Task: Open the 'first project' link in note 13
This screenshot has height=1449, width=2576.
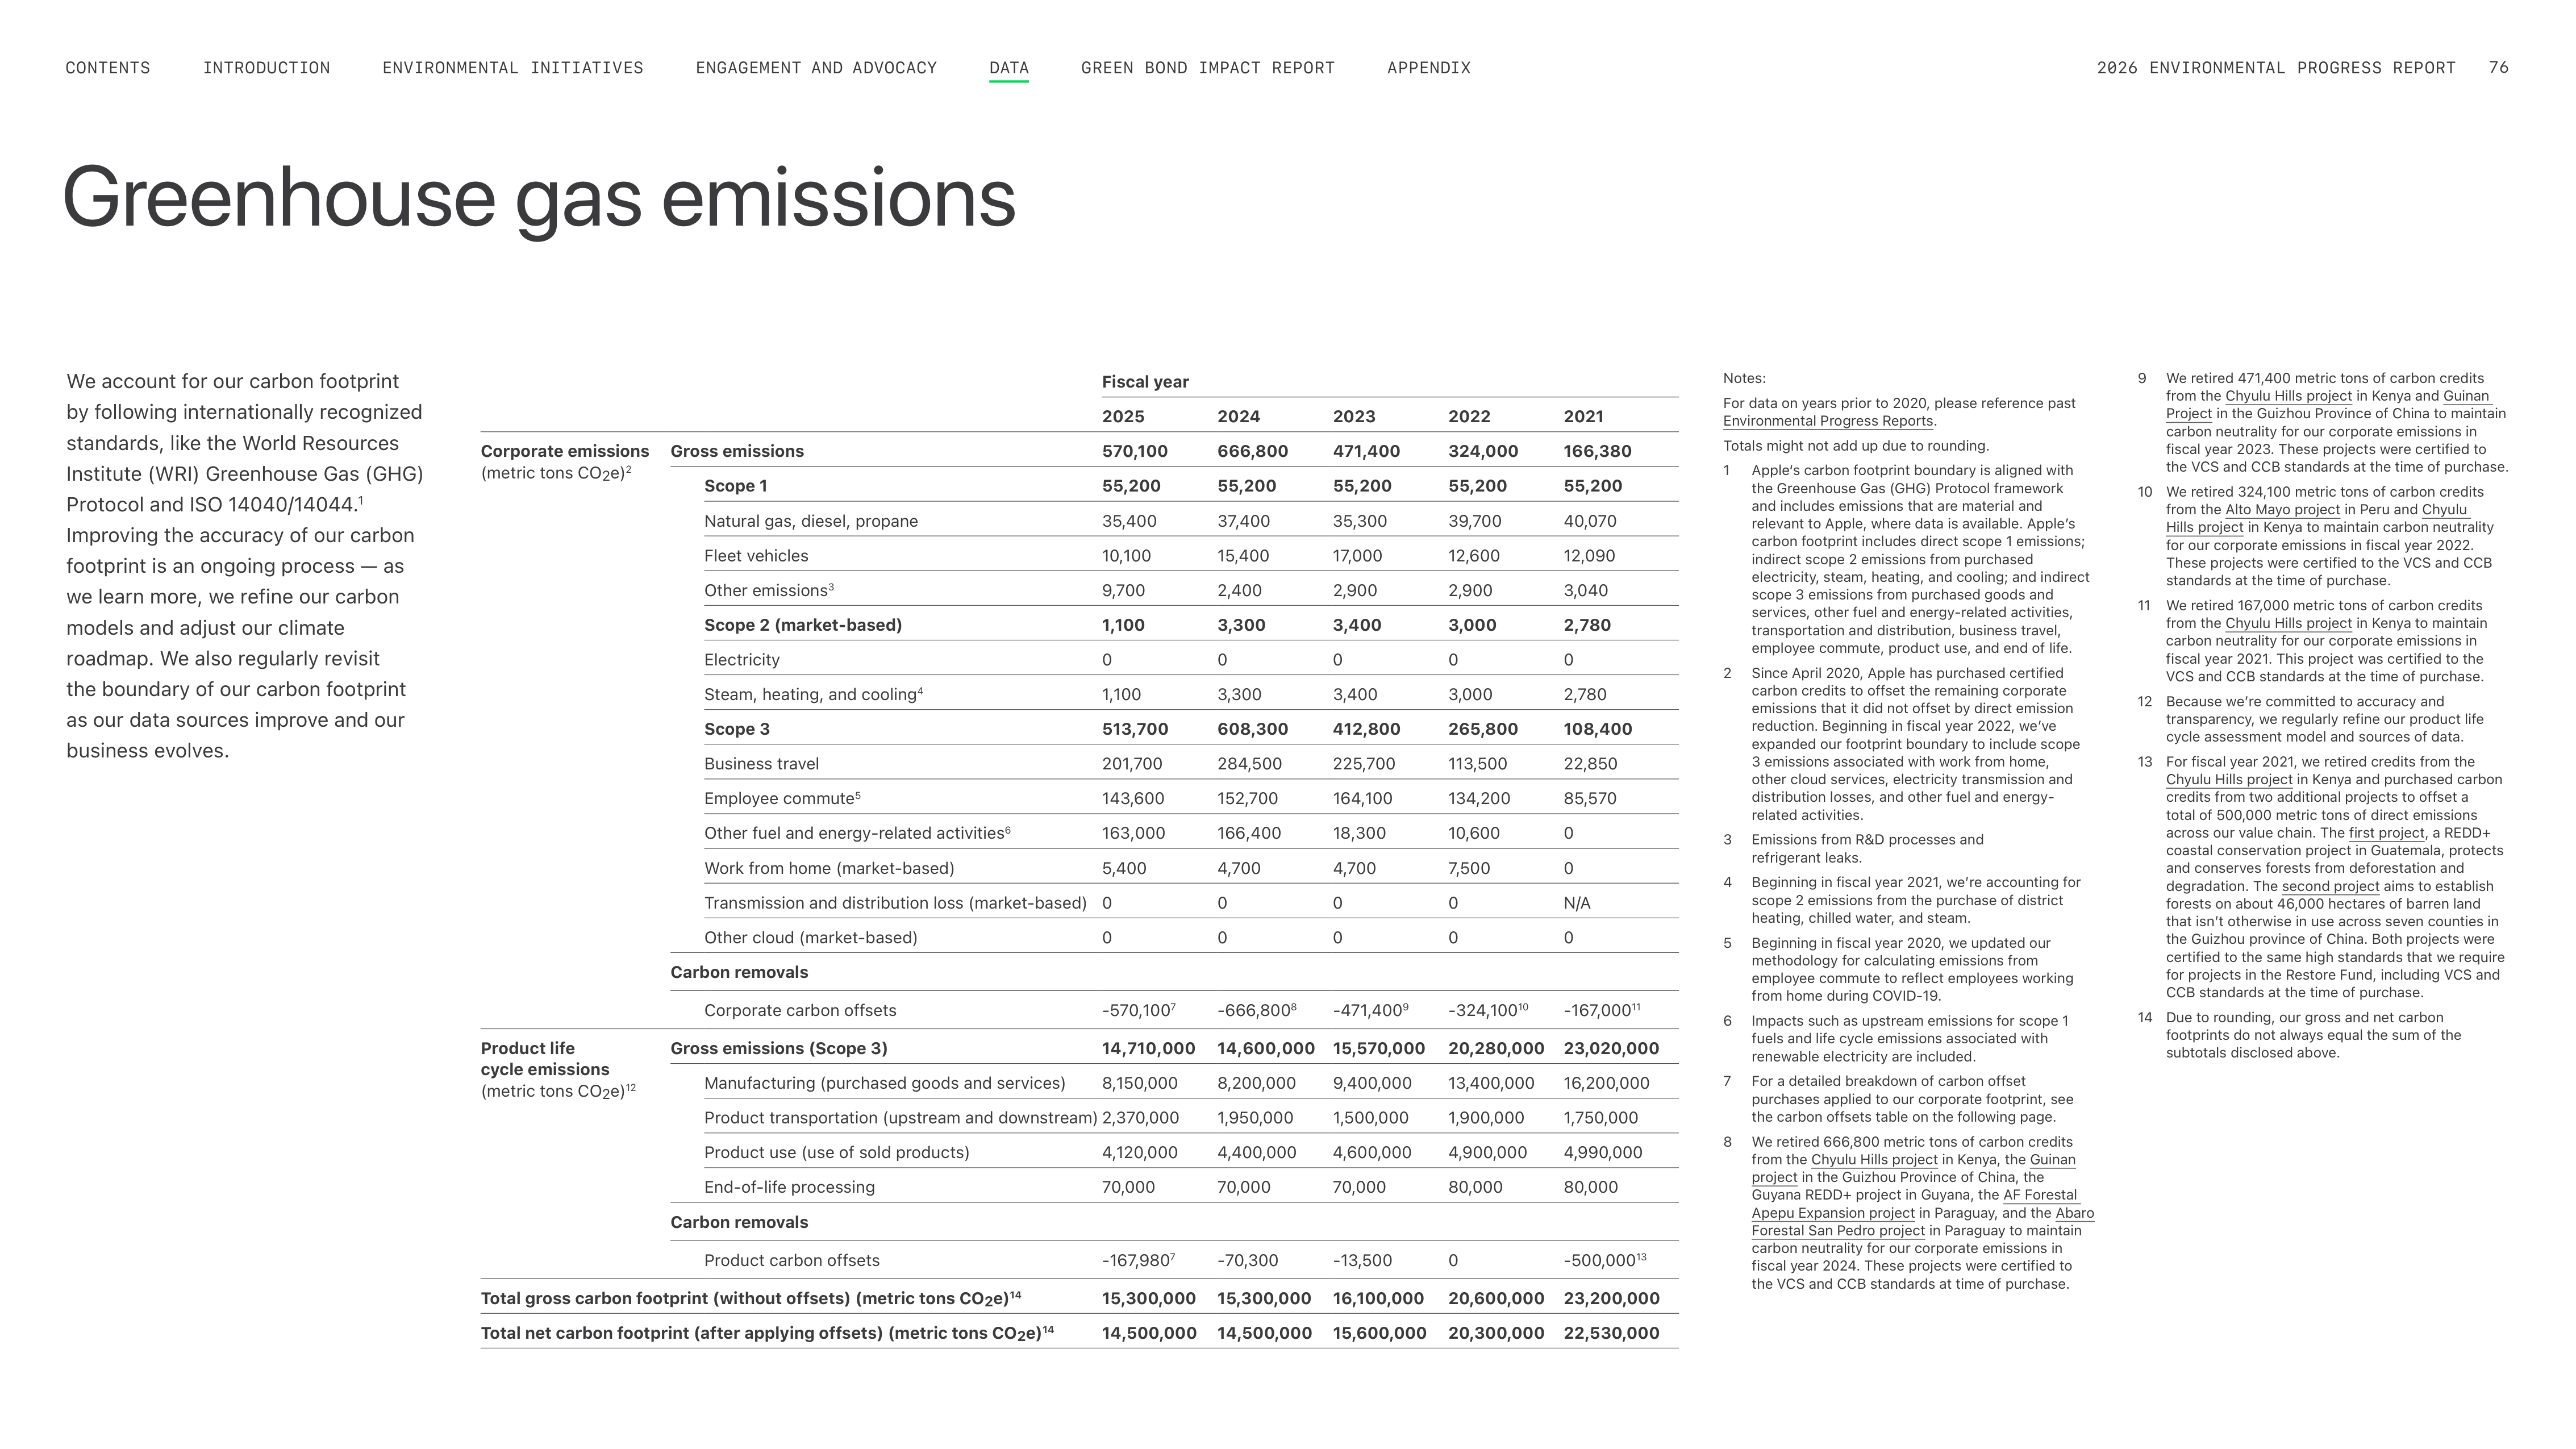Action: (x=2386, y=833)
